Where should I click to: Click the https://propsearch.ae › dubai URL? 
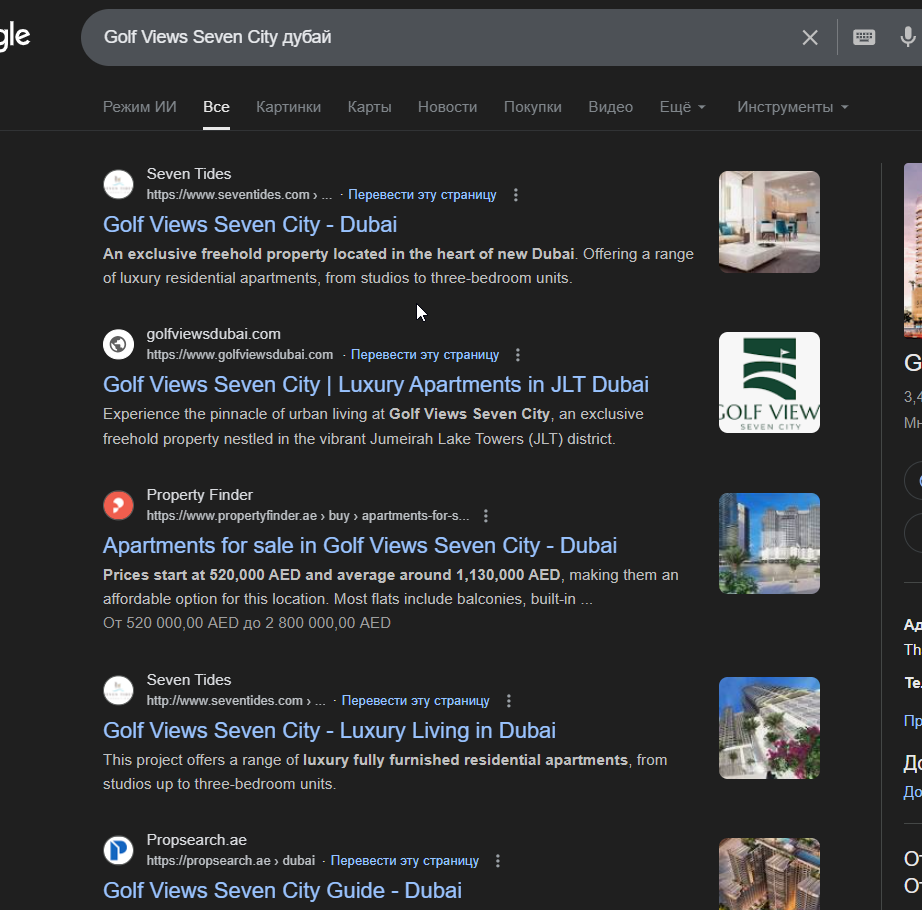click(x=230, y=861)
